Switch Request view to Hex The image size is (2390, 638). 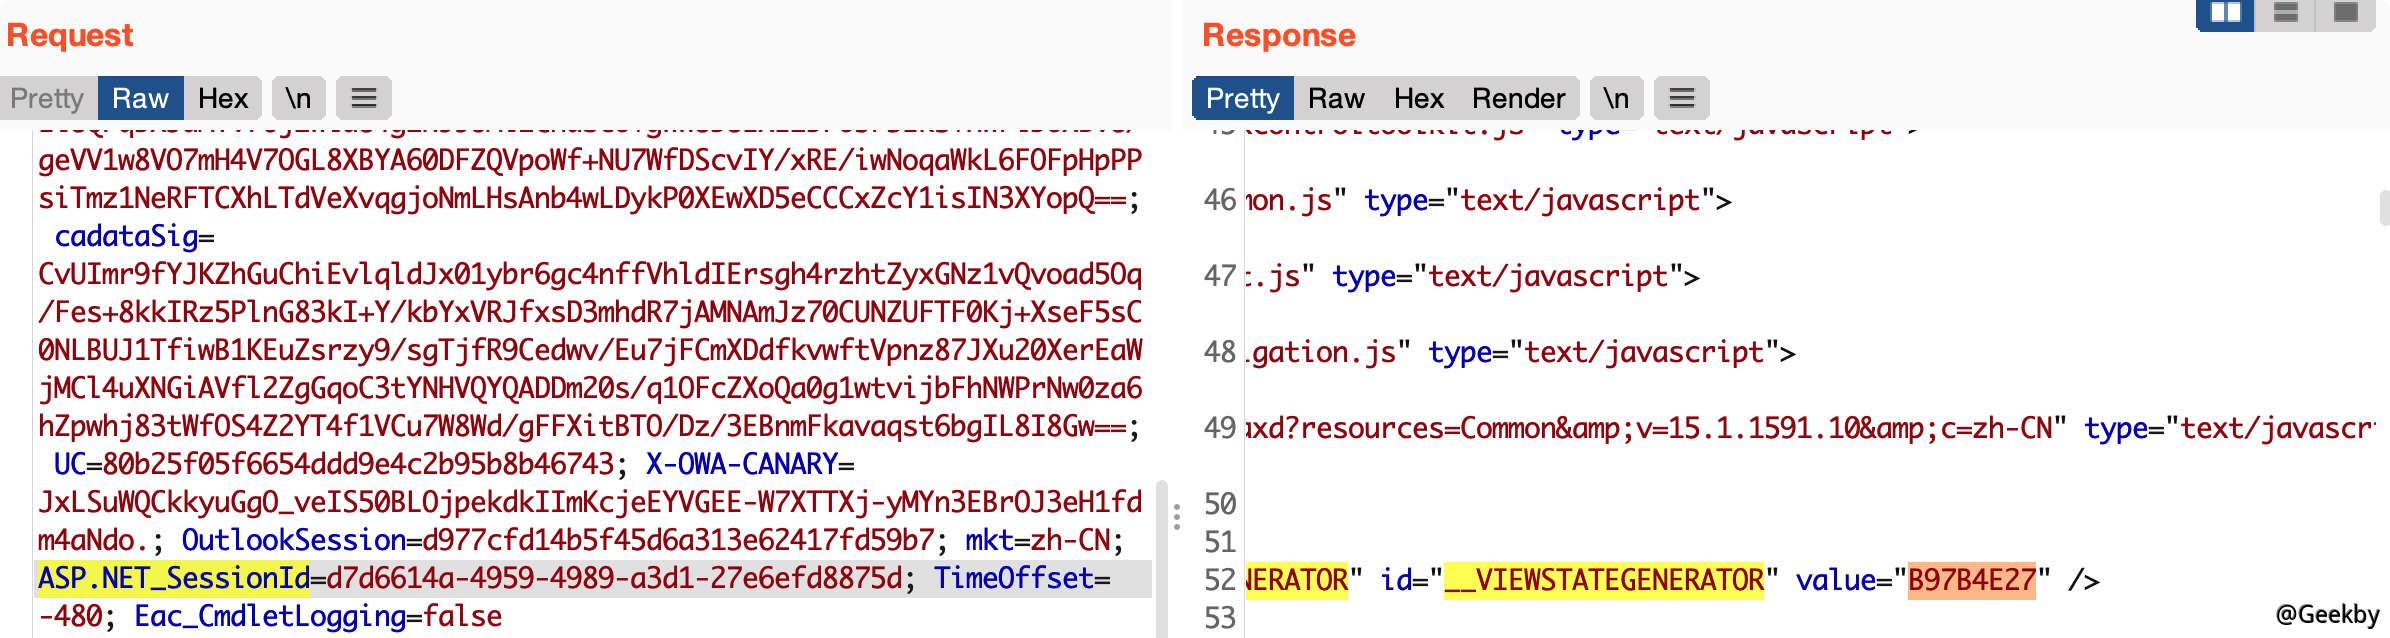(222, 98)
